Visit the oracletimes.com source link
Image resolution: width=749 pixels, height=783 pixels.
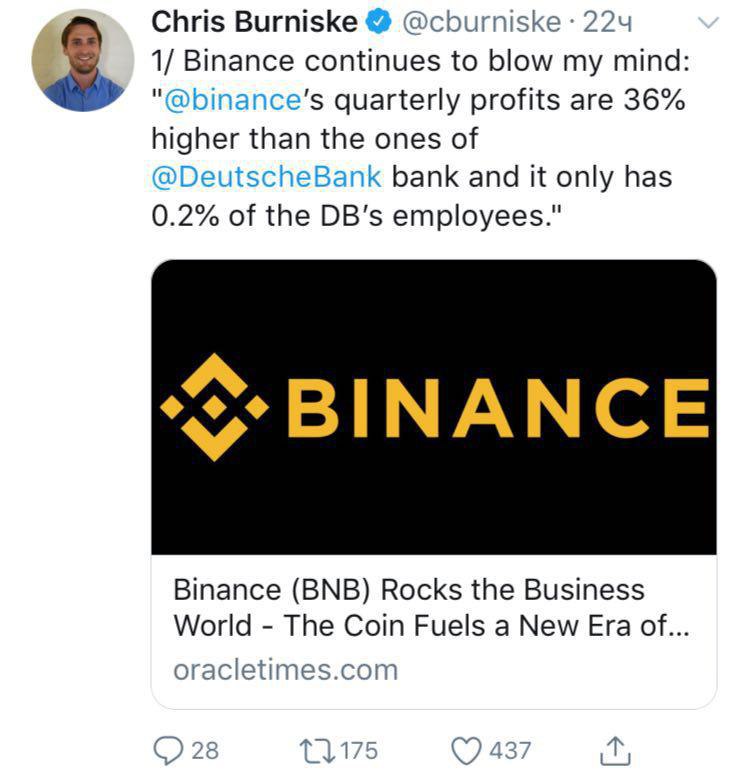click(286, 670)
